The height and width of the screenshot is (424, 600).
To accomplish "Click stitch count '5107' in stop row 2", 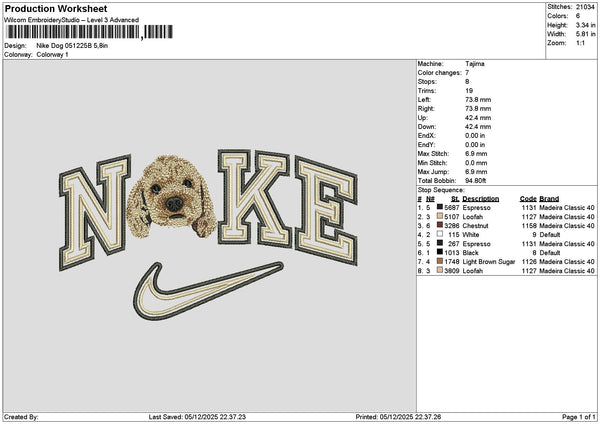I will [x=452, y=217].
